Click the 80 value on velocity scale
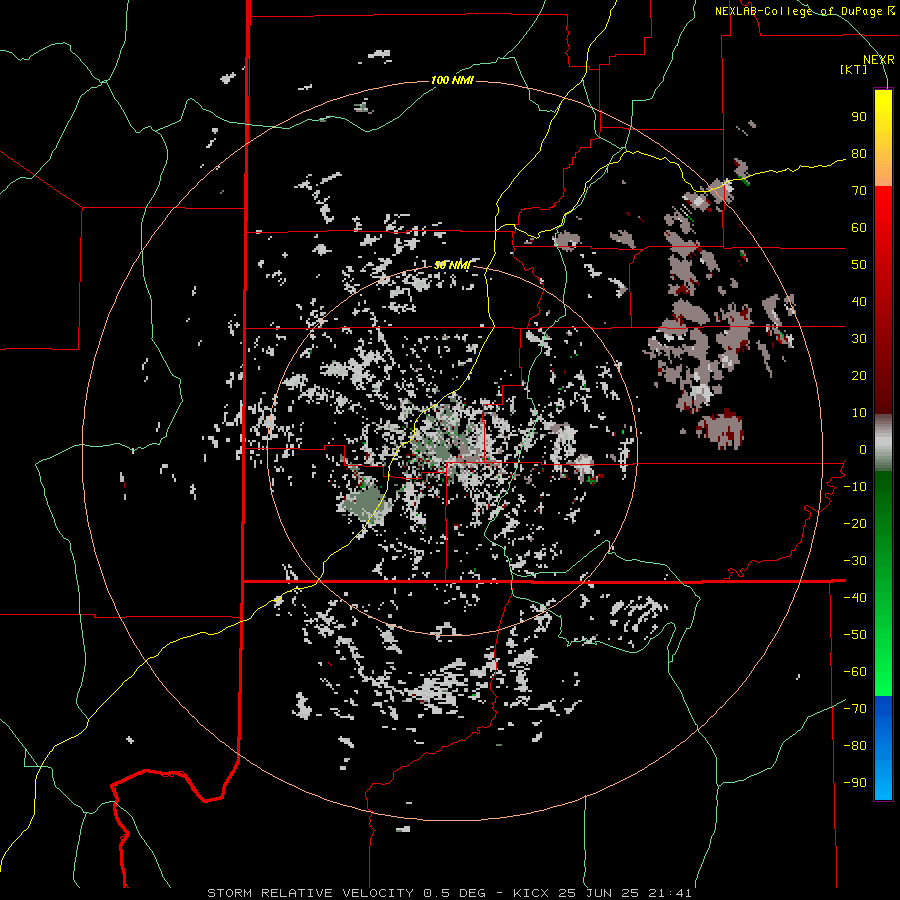This screenshot has width=900, height=900. [x=859, y=154]
